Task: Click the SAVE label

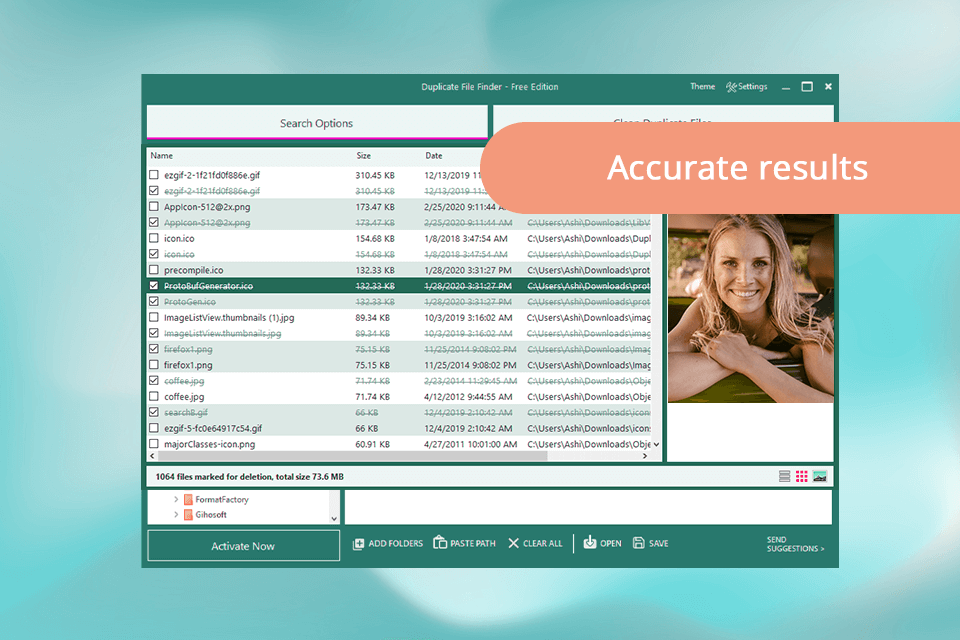Action: click(659, 544)
